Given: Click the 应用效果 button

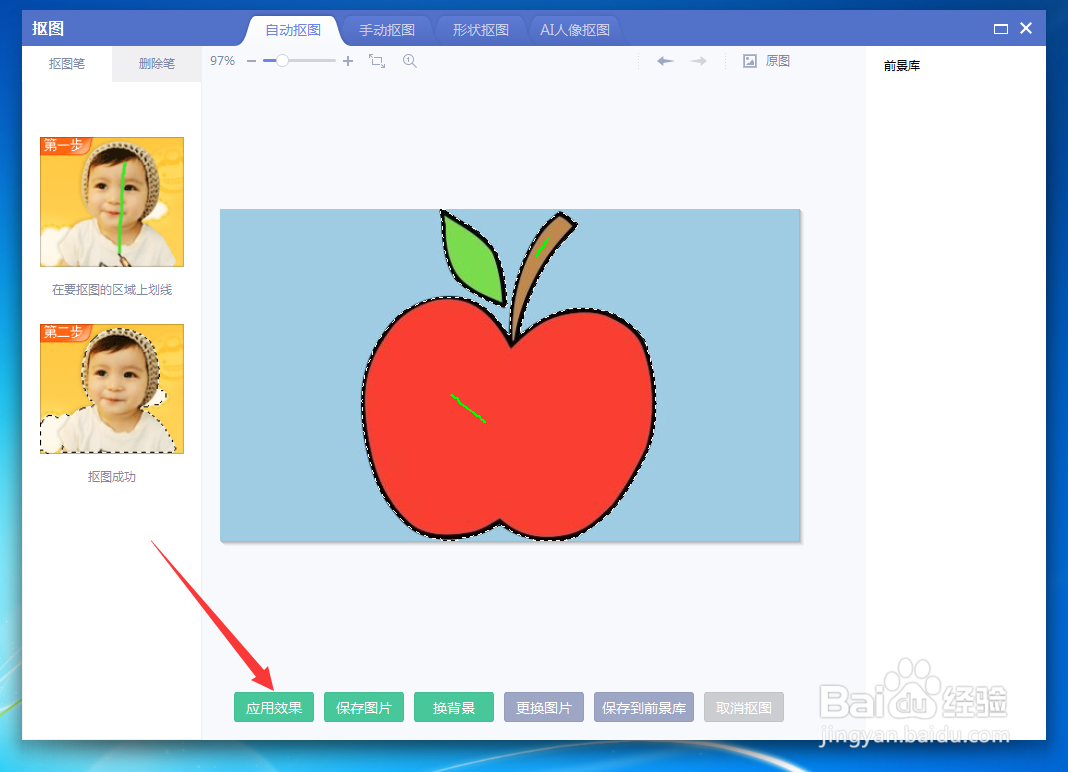Looking at the screenshot, I should pyautogui.click(x=274, y=707).
